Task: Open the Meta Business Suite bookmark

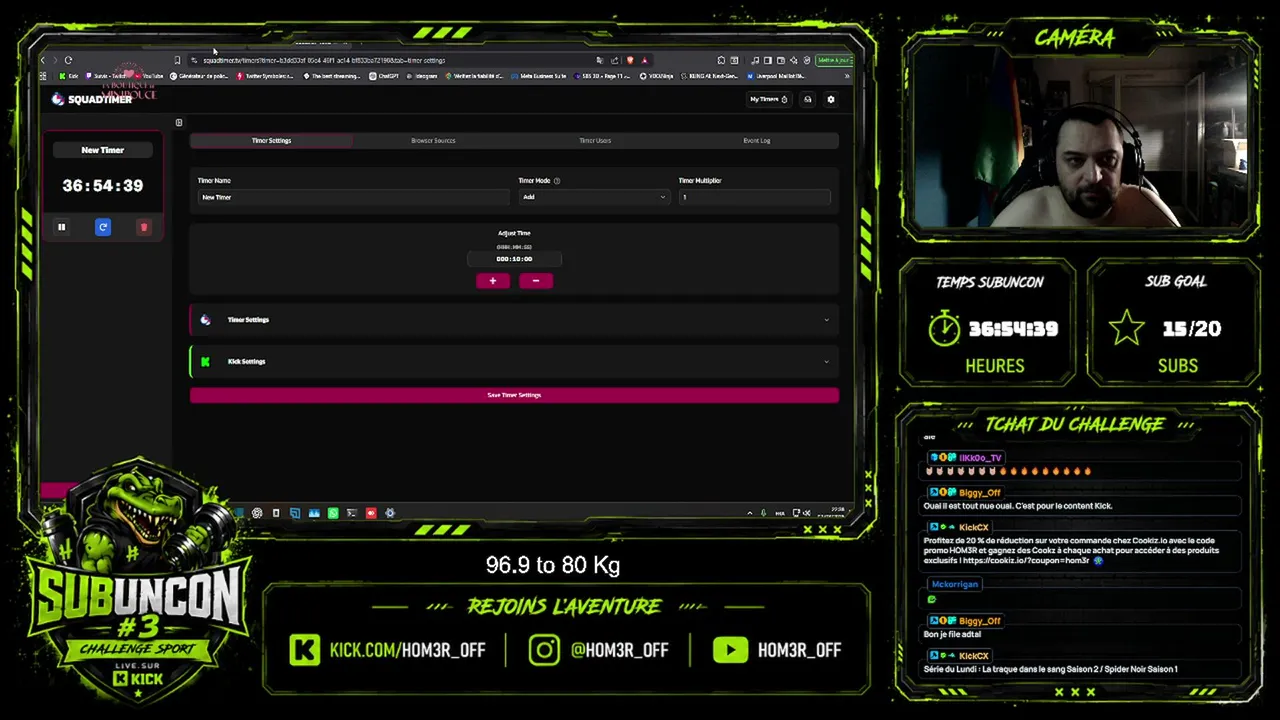Action: tap(539, 76)
